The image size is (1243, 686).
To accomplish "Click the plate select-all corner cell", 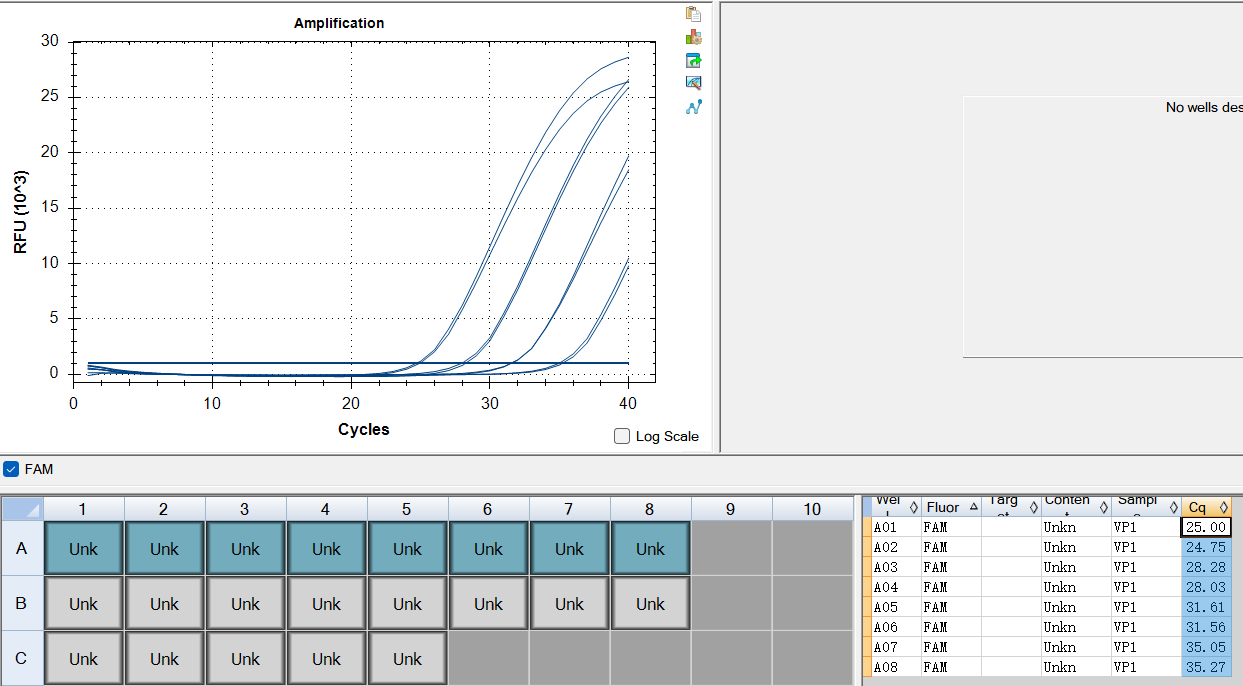I will click(23, 509).
